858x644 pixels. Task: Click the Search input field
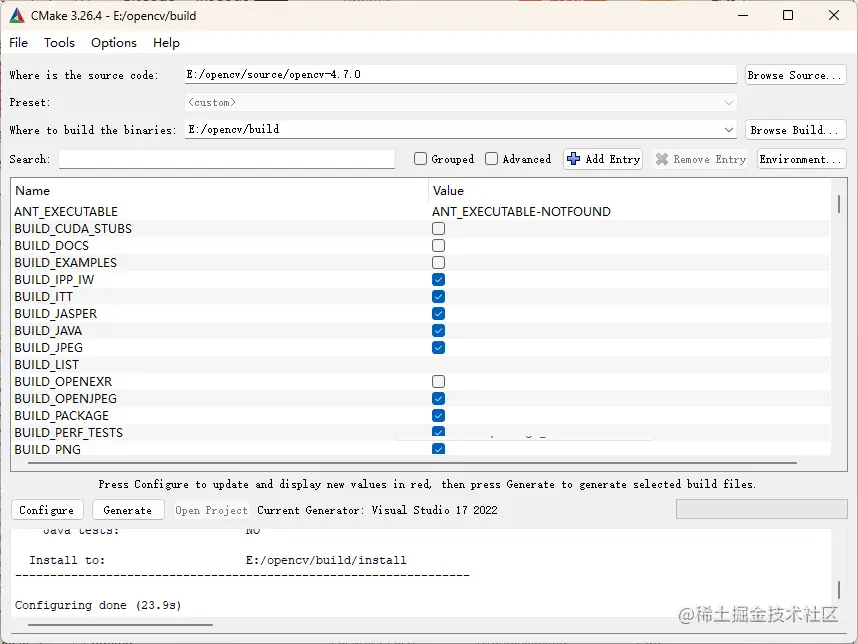pyautogui.click(x=227, y=159)
